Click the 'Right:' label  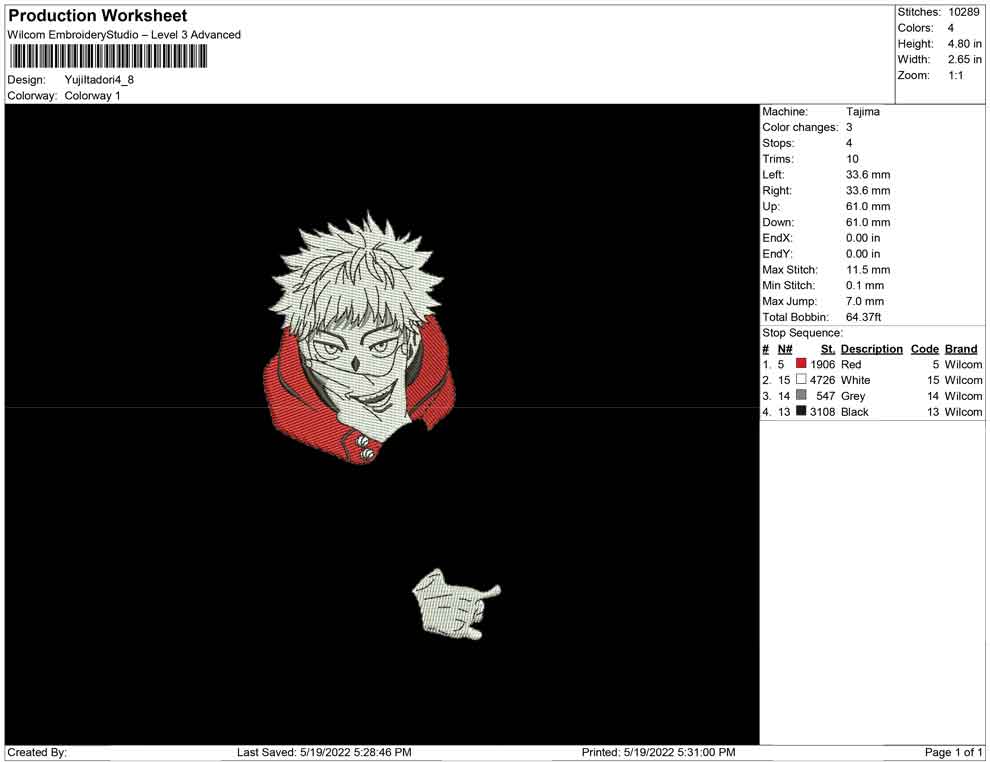coord(777,191)
